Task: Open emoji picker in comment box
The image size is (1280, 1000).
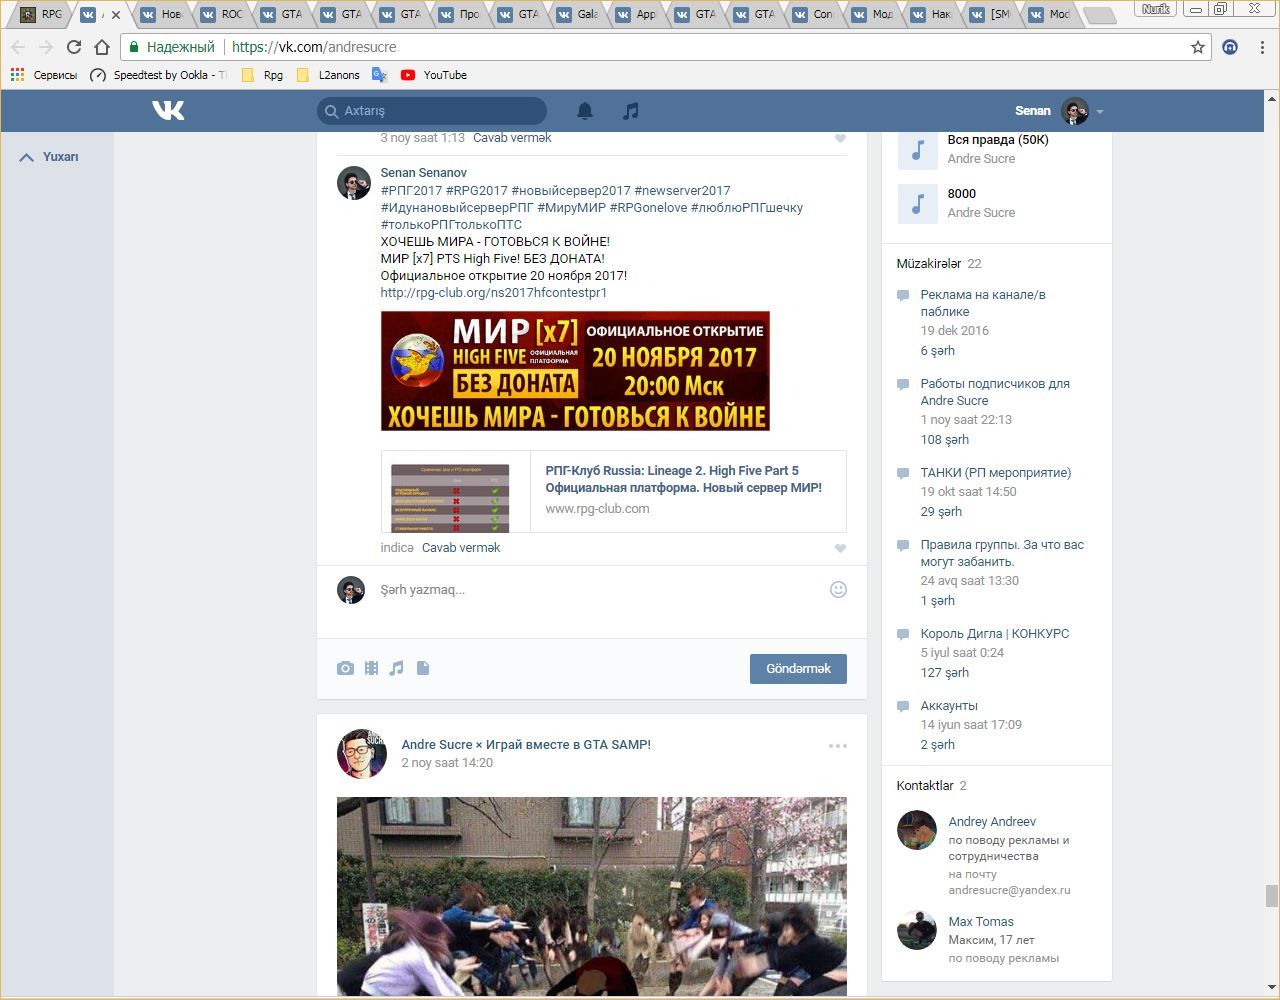Action: point(838,589)
